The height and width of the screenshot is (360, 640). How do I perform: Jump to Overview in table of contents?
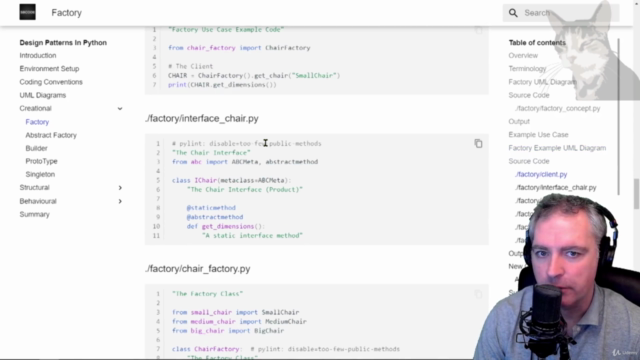[x=523, y=56]
